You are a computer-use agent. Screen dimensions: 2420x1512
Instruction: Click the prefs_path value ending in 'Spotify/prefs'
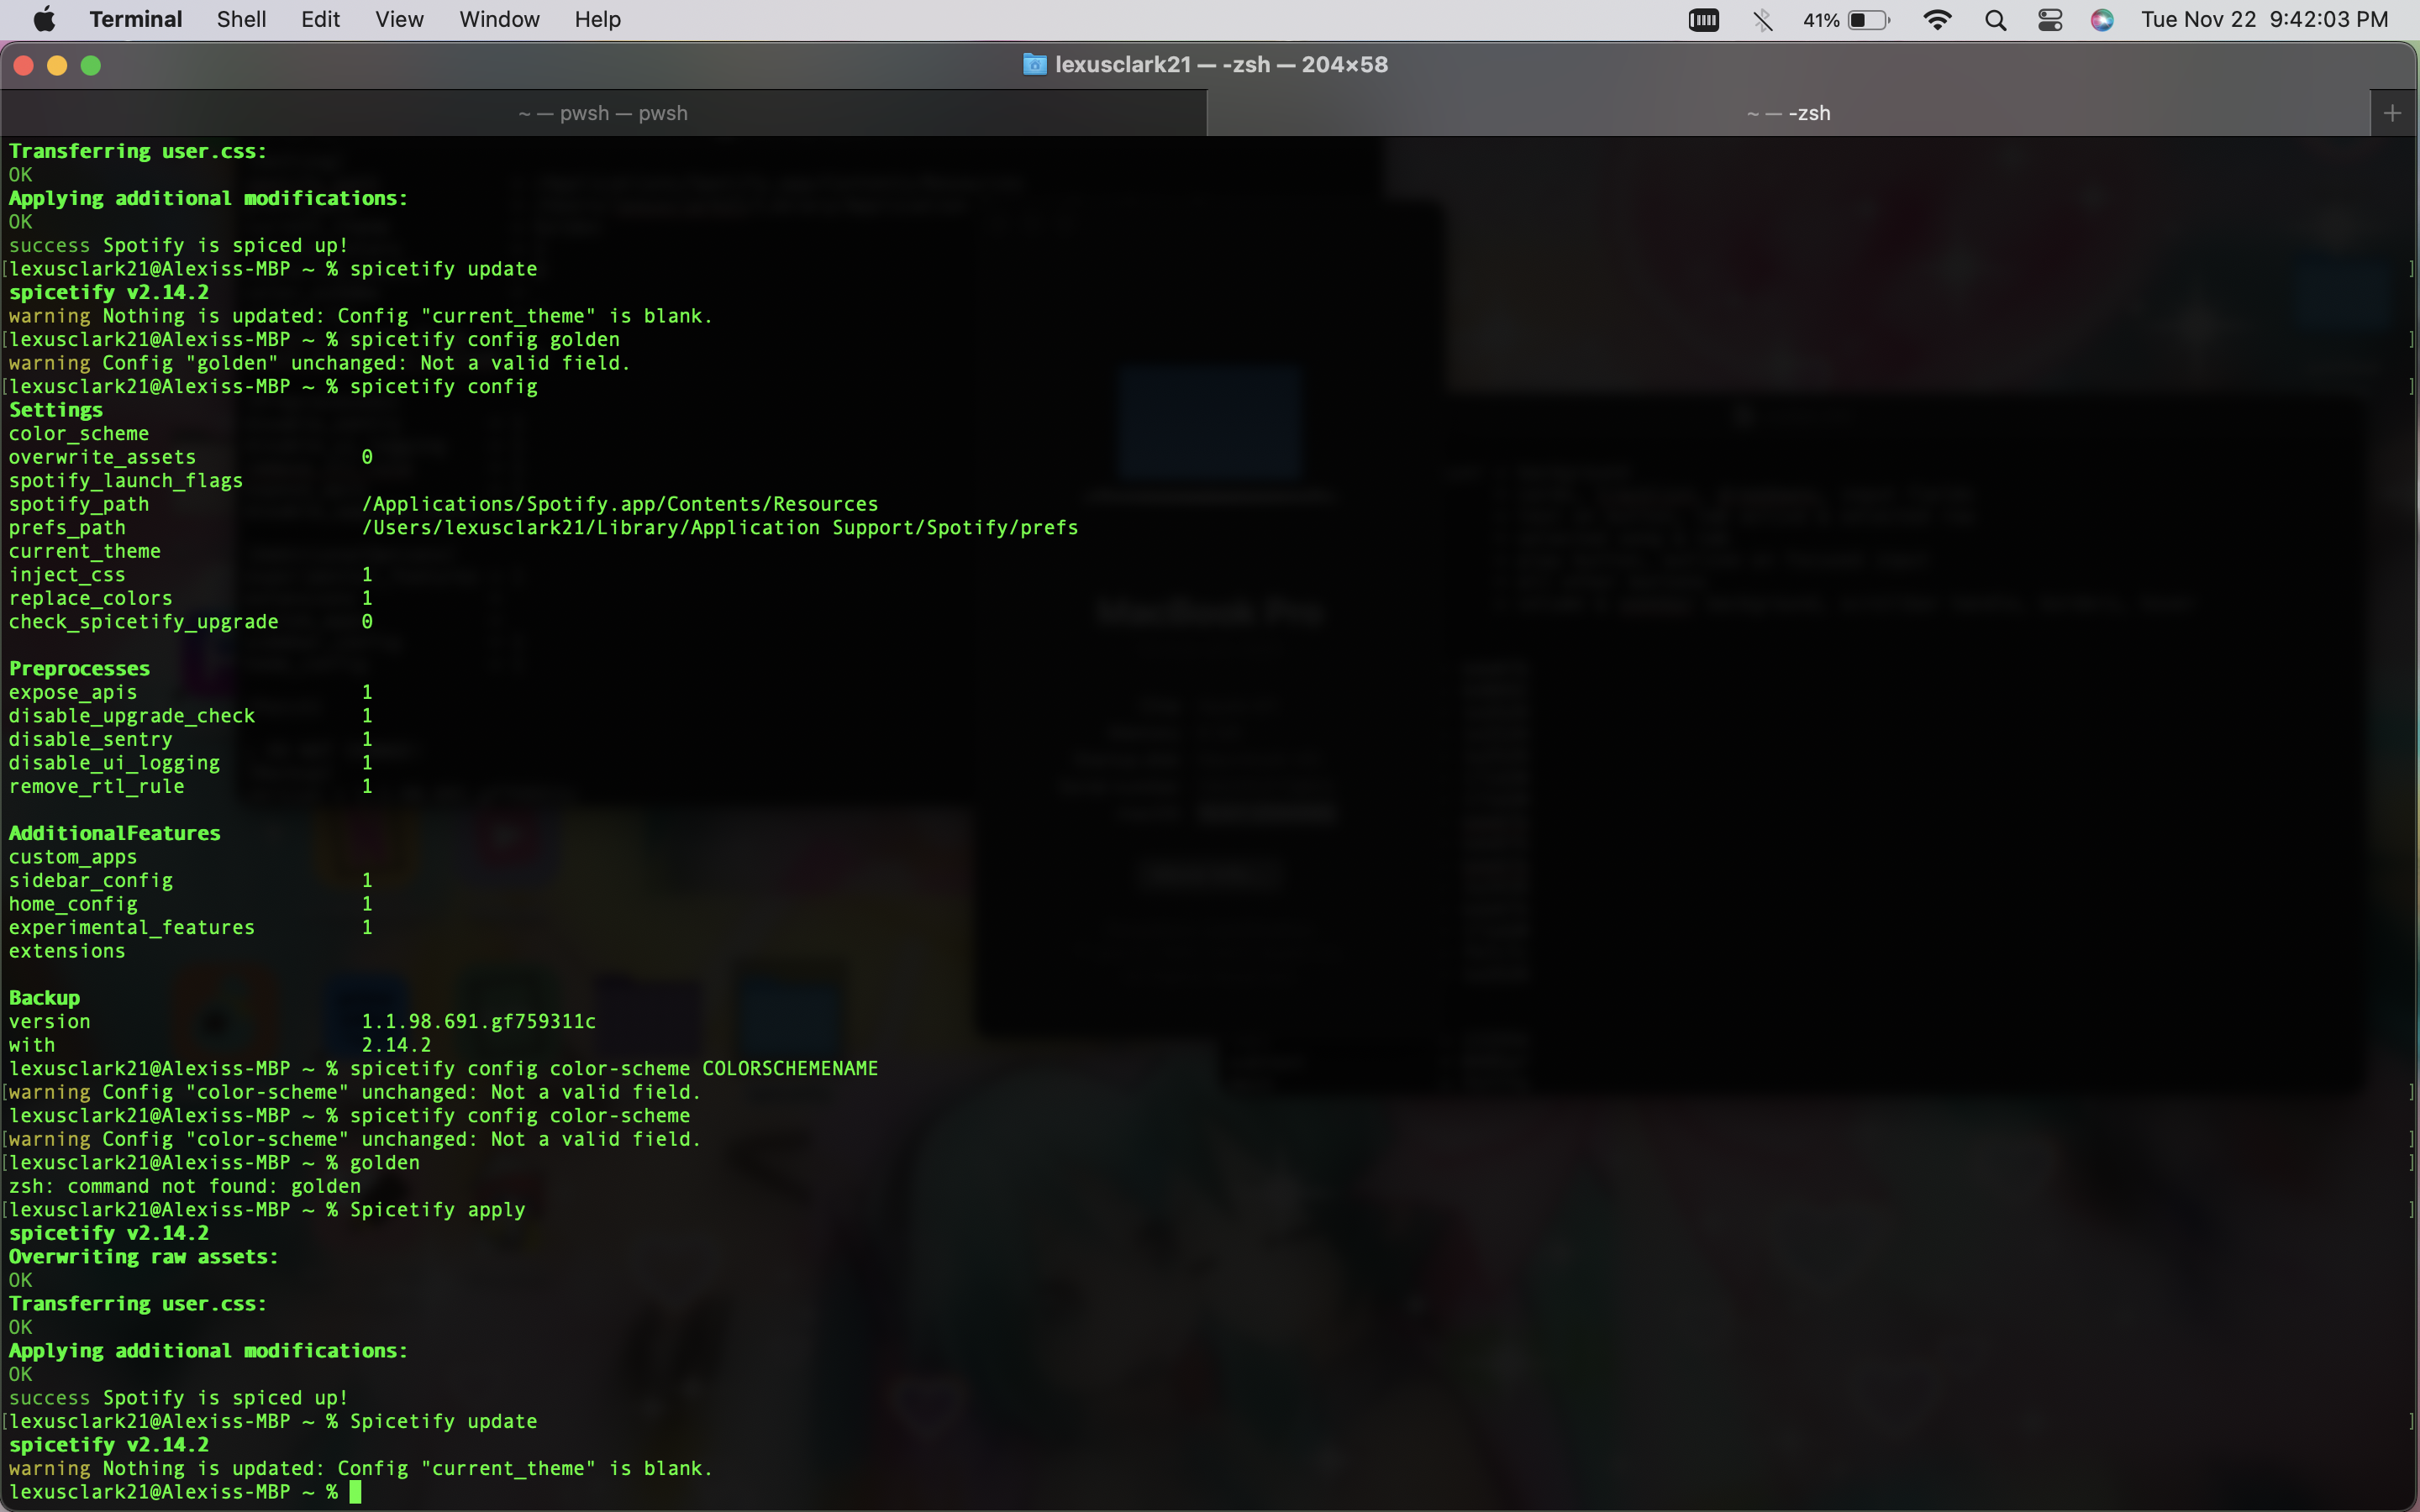click(x=720, y=527)
